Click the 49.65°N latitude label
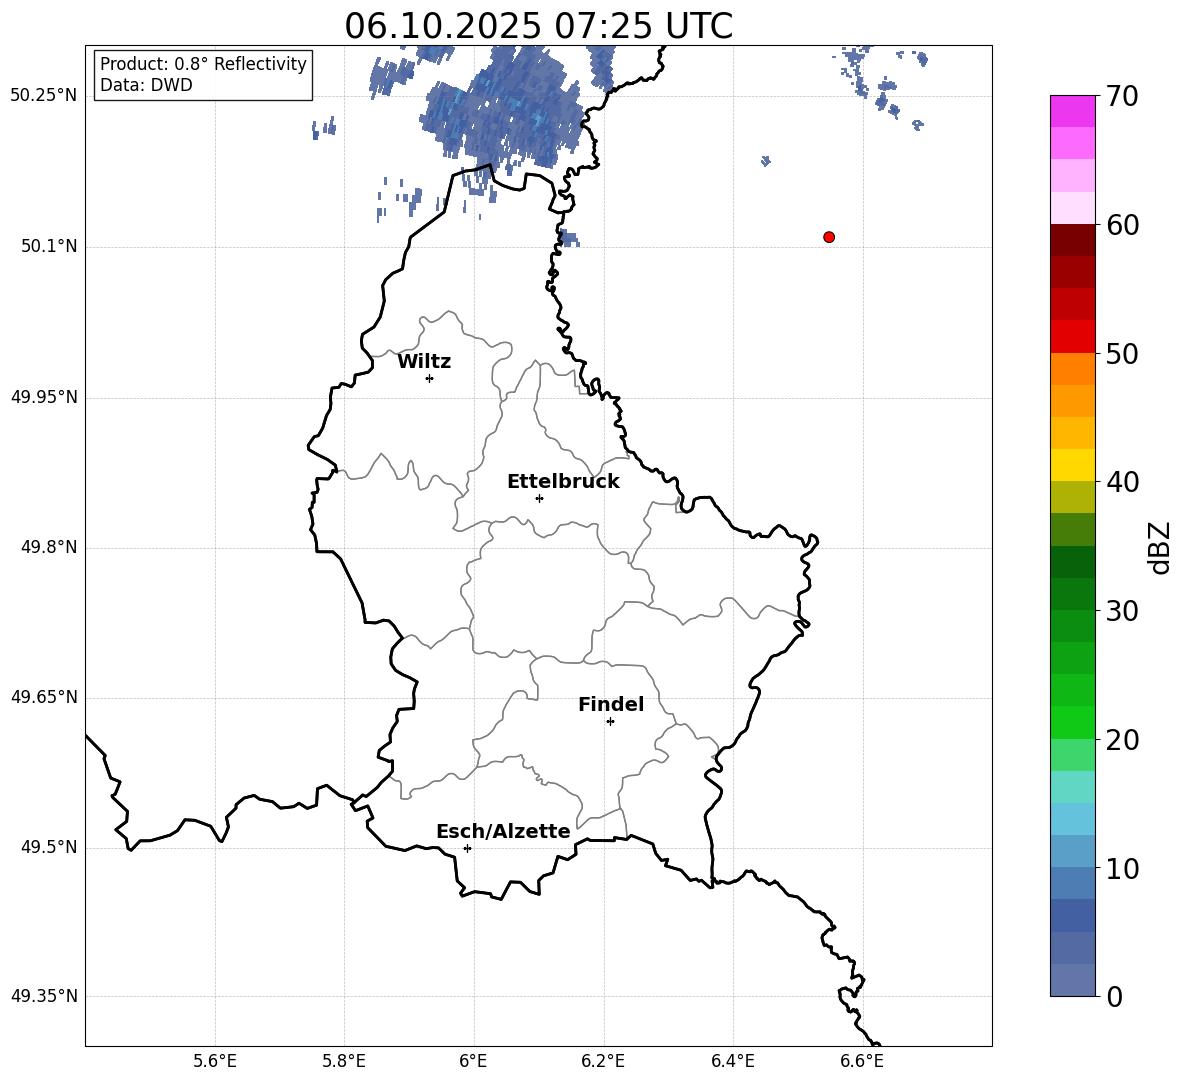 pos(44,696)
